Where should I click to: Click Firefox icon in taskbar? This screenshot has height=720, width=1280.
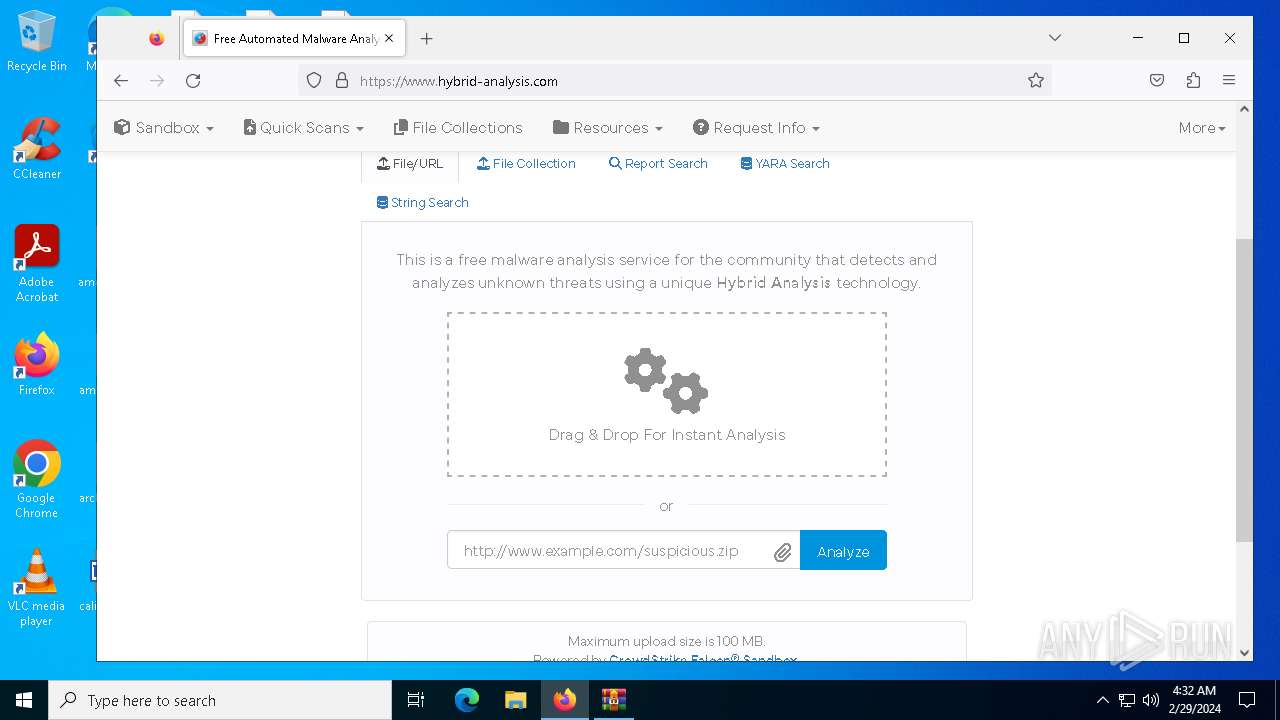pyautogui.click(x=565, y=700)
